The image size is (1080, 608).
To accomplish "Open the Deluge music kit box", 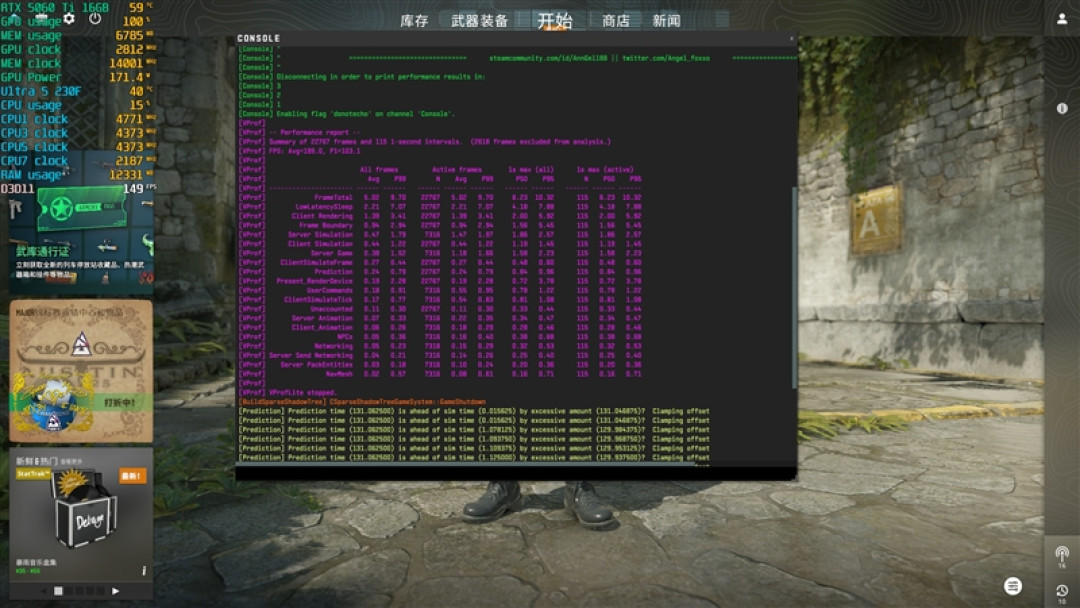I will [x=86, y=511].
